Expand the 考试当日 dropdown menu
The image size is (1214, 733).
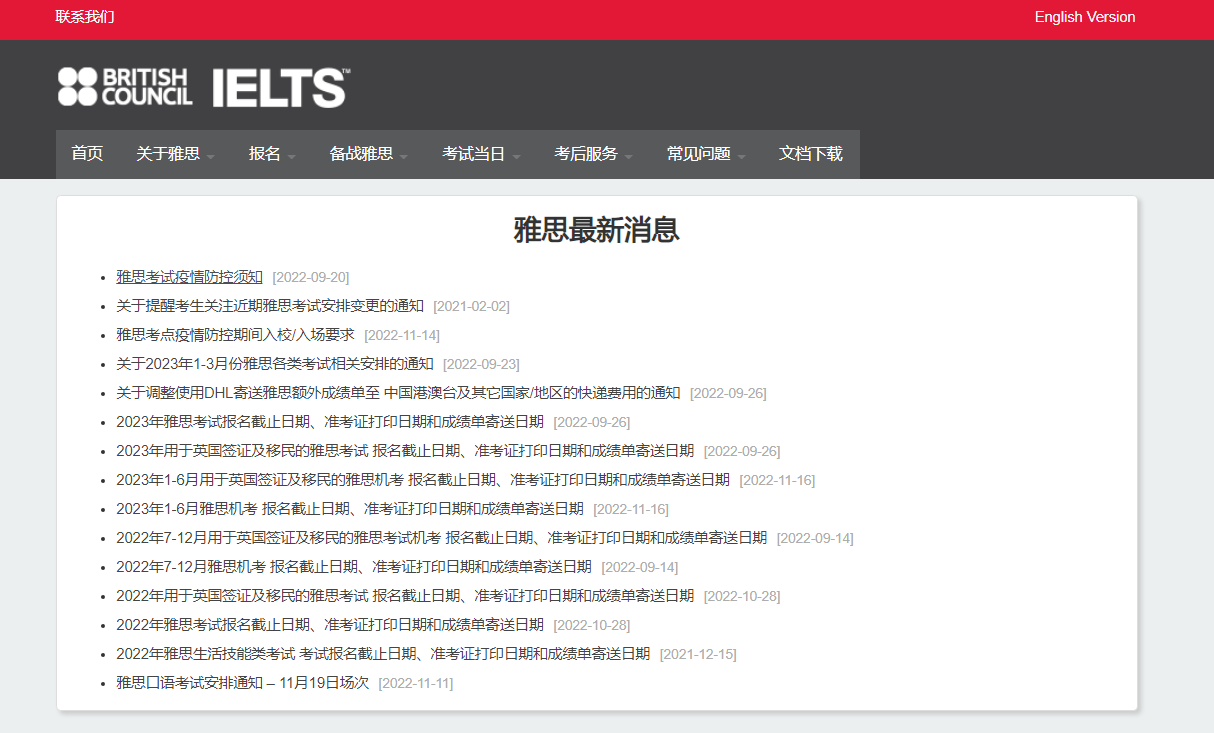(482, 154)
